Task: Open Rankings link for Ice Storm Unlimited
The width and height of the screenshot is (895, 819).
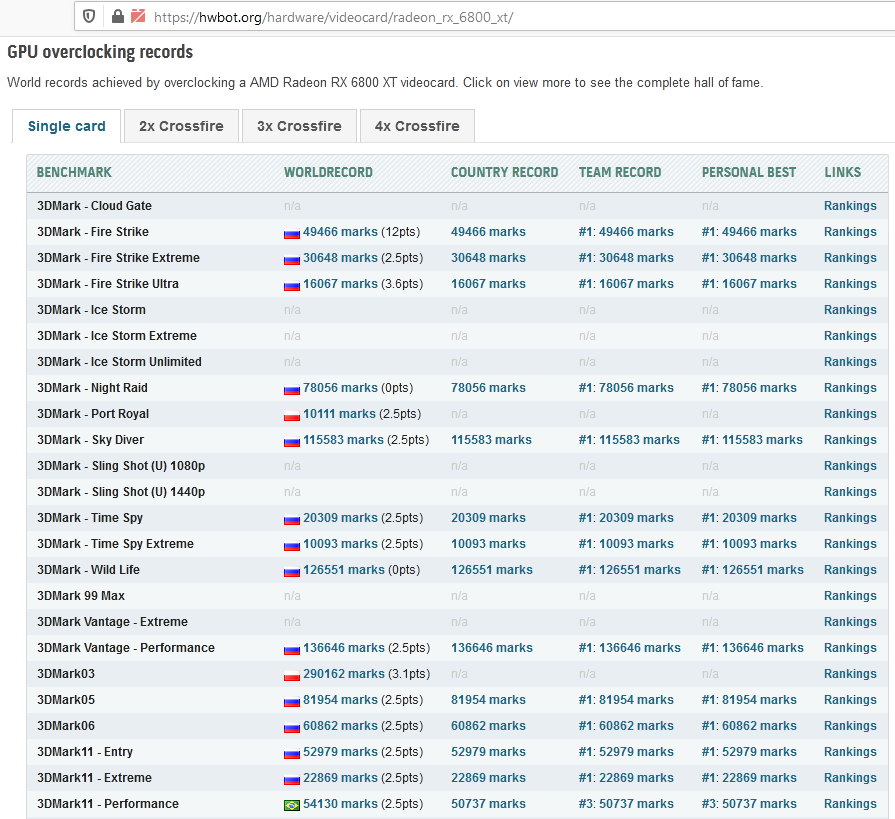Action: (x=850, y=362)
